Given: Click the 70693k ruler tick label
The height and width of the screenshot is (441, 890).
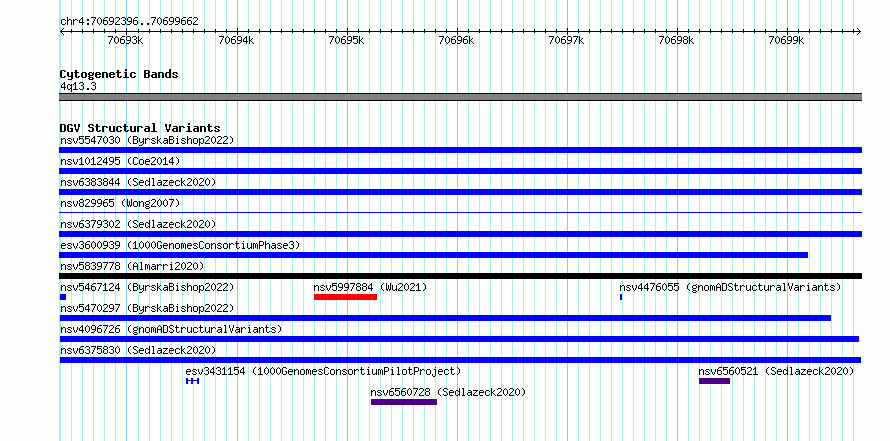Looking at the screenshot, I should click(x=125, y=40).
